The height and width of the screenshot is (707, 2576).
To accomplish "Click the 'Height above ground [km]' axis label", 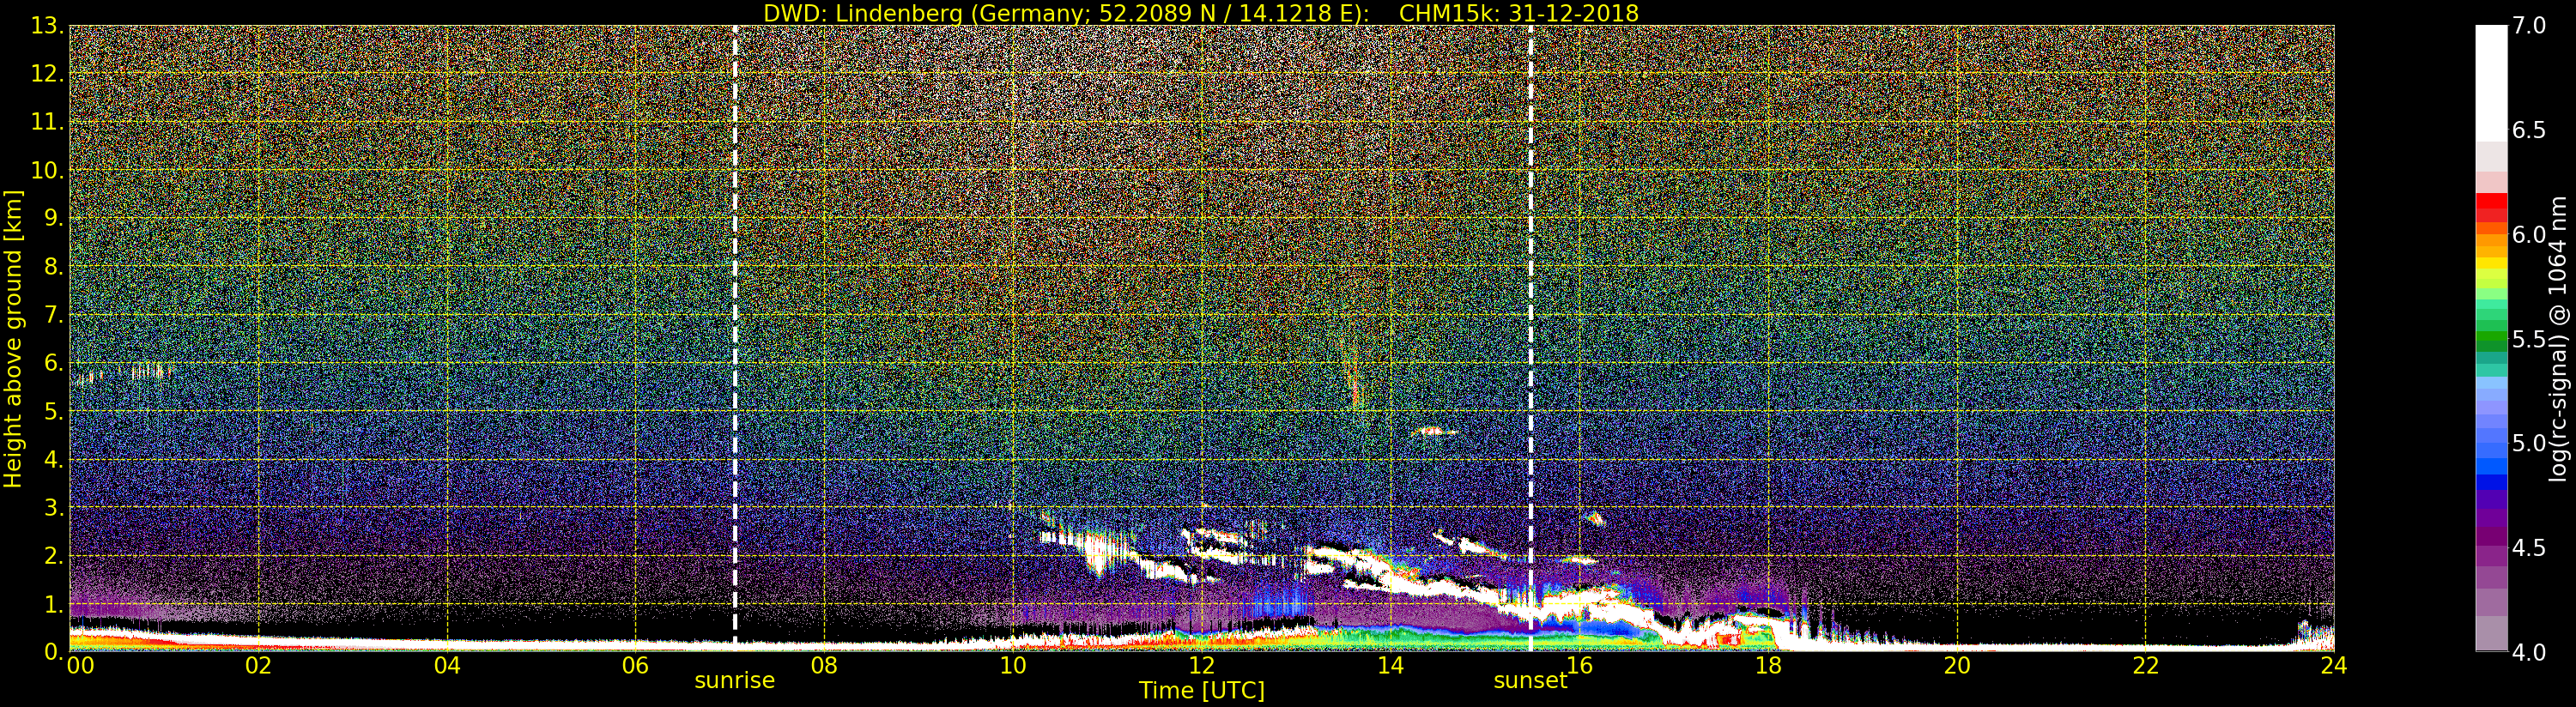I will (13, 338).
